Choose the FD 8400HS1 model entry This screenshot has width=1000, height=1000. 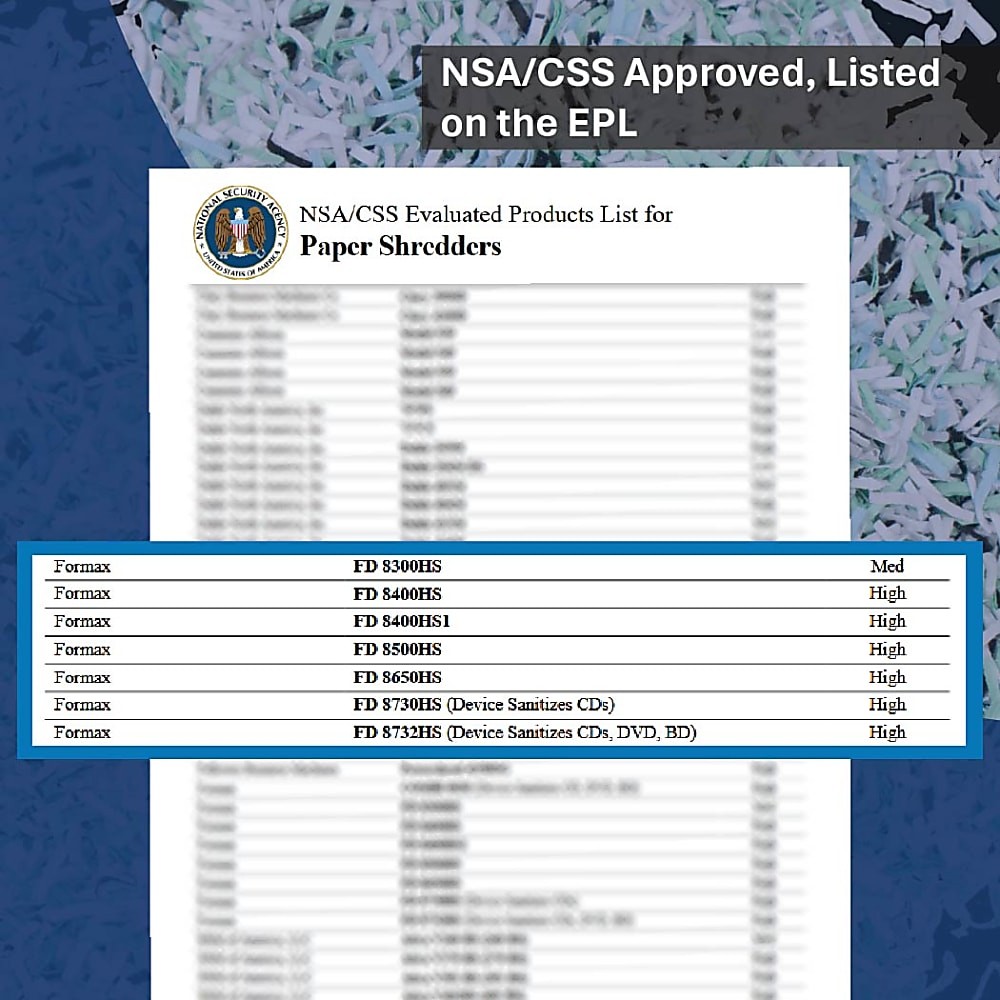(402, 621)
